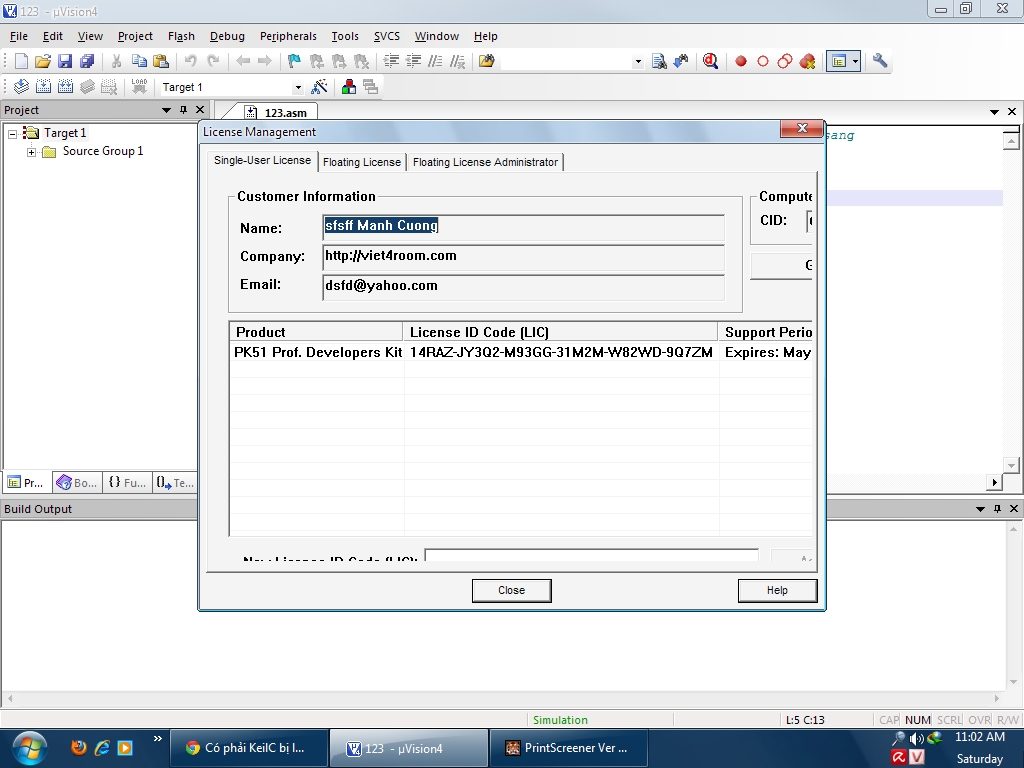Screen dimensions: 1024x768
Task: Open the Debug menu
Action: (x=227, y=36)
